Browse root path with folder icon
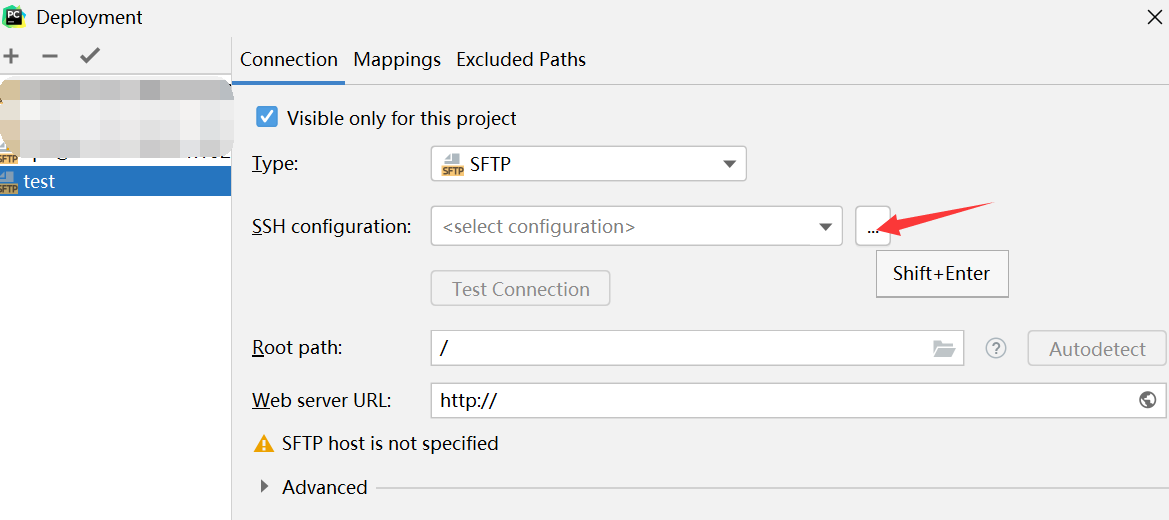This screenshot has height=520, width=1169. click(943, 348)
